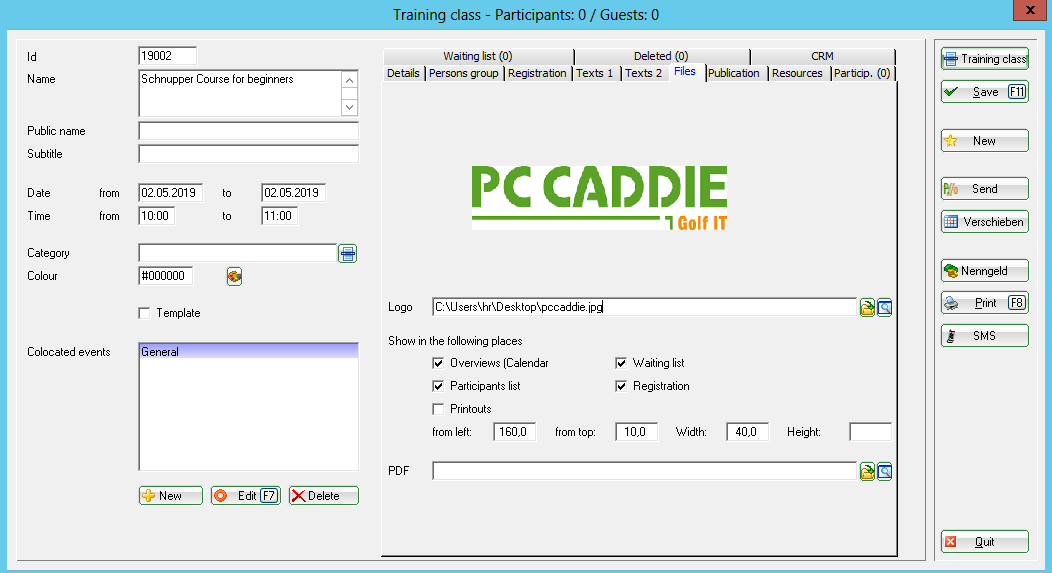Click the Colour hex value field

click(166, 276)
